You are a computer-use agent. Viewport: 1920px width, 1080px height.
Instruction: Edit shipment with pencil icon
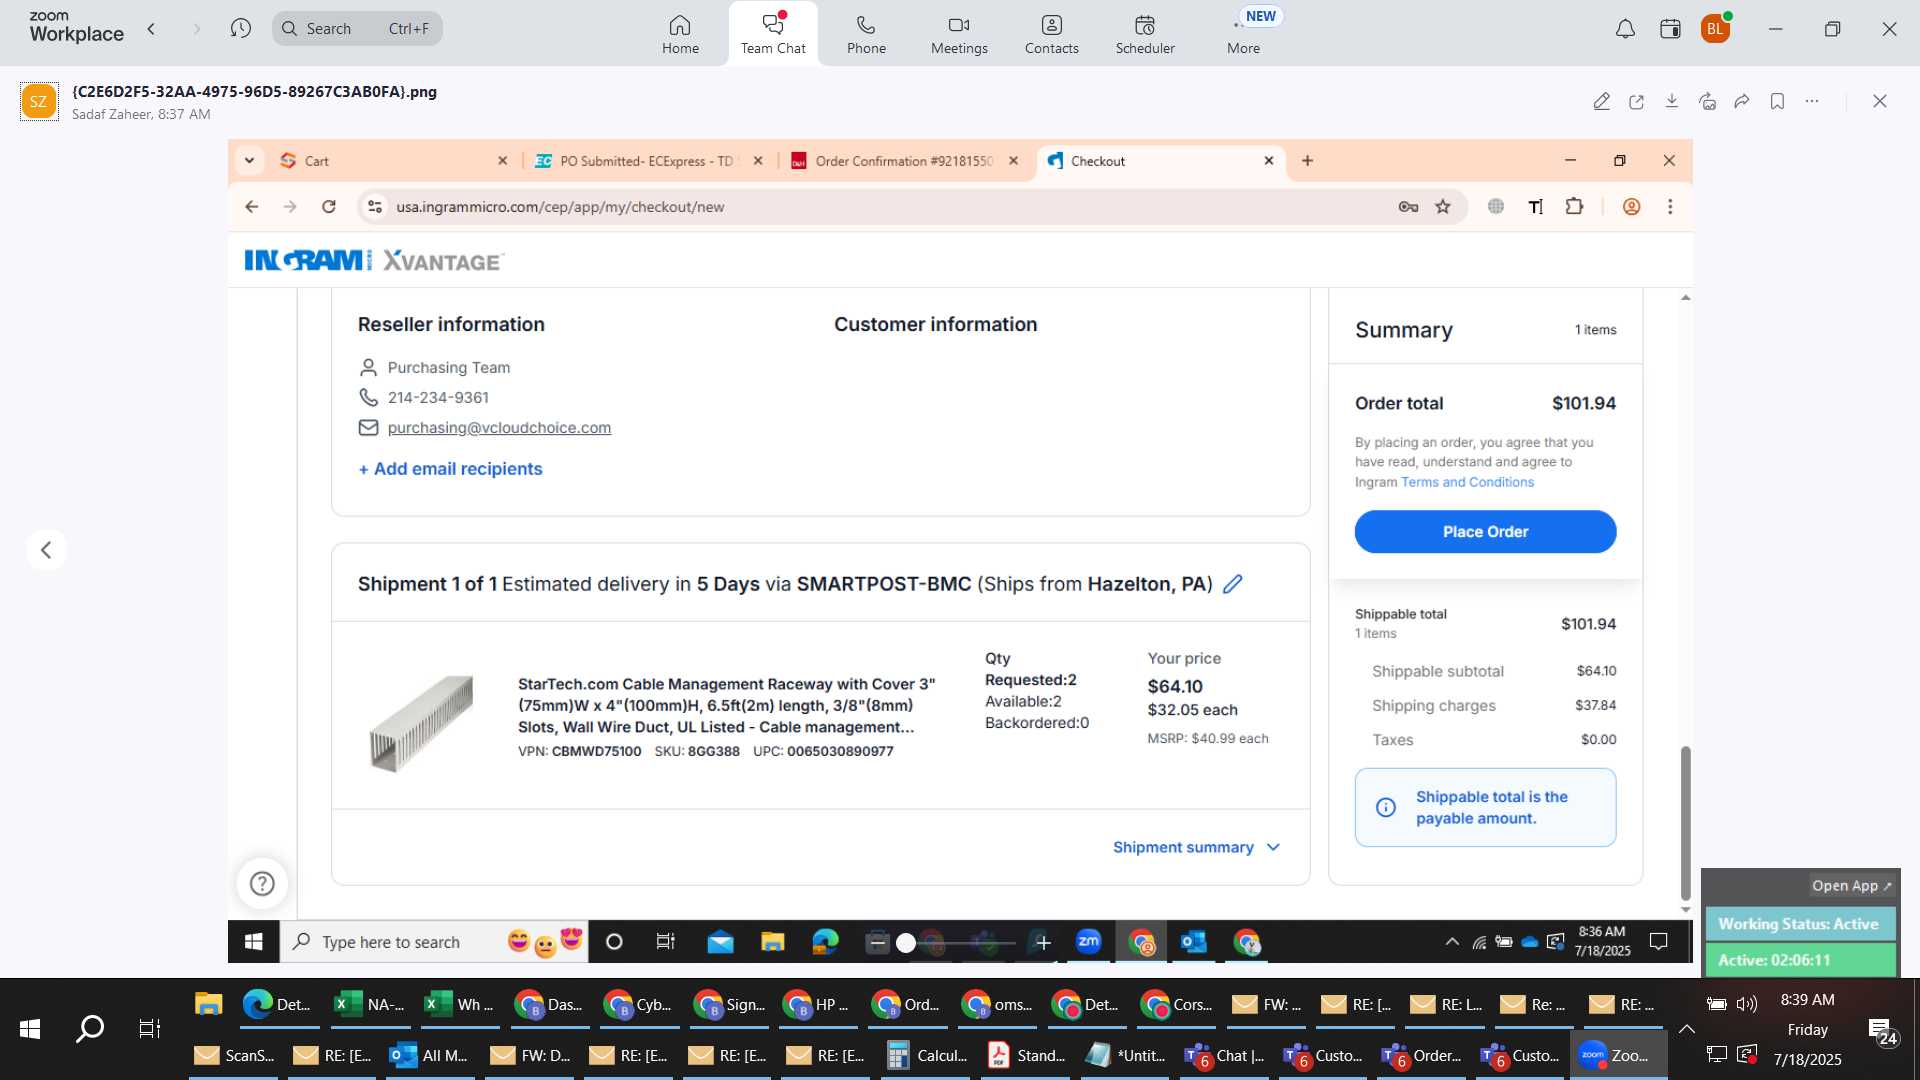click(x=1233, y=584)
